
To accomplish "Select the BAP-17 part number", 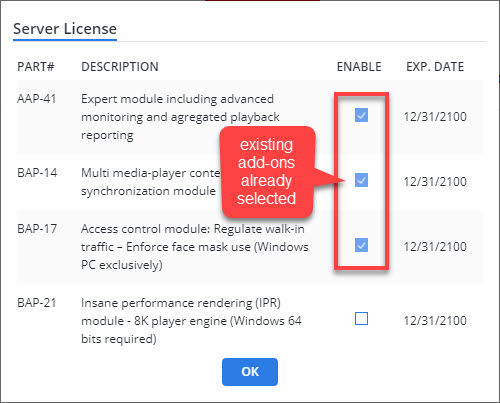I will click(x=37, y=229).
